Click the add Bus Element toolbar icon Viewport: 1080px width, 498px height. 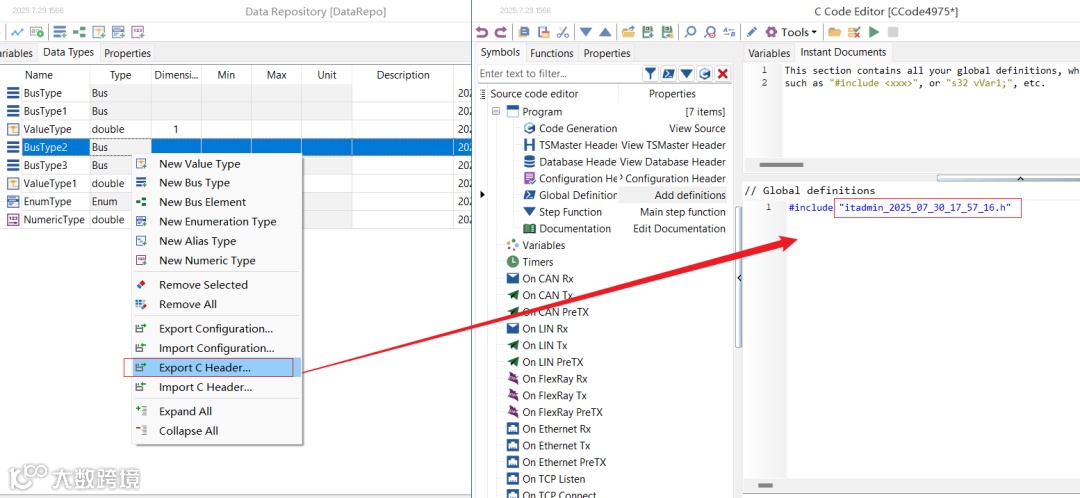click(x=79, y=32)
